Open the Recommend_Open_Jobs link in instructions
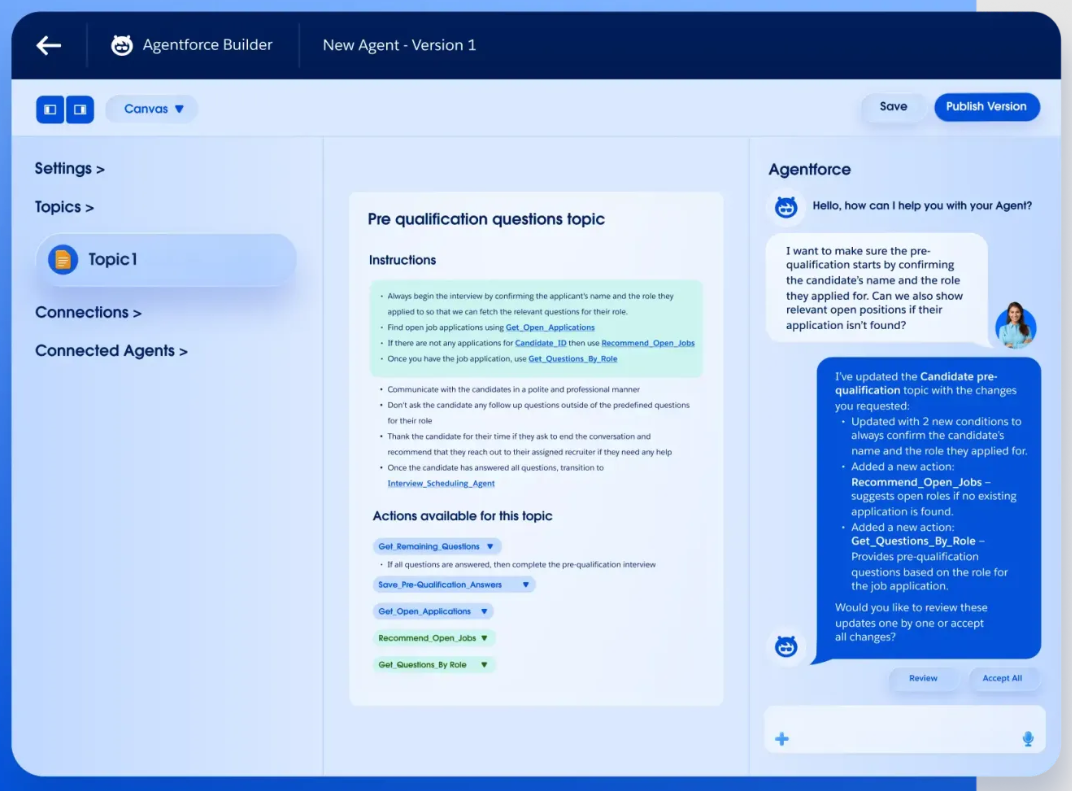 647,343
